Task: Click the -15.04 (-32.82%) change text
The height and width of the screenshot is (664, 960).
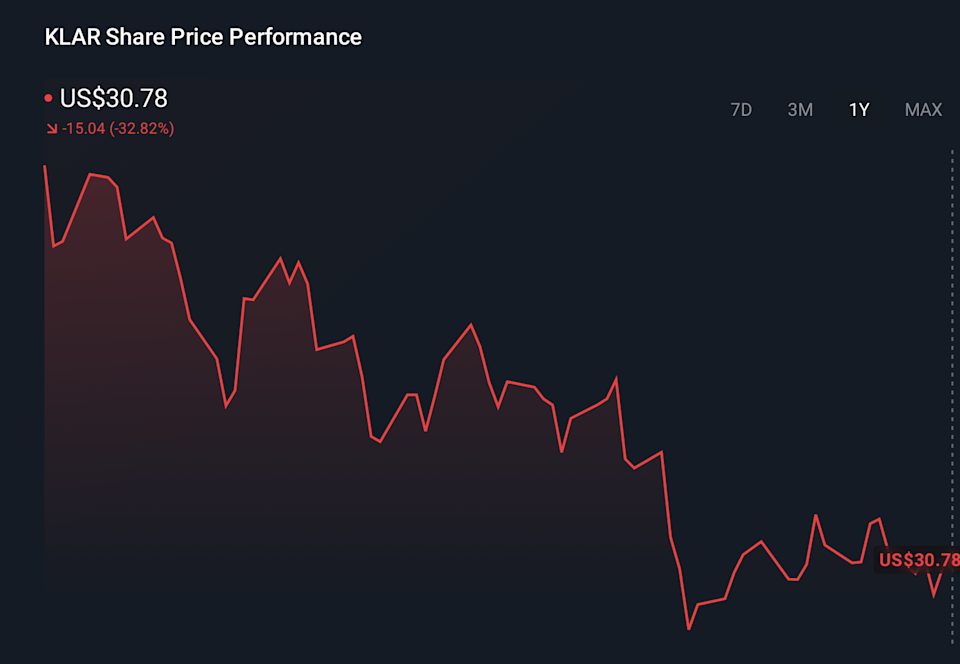Action: pyautogui.click(x=118, y=129)
